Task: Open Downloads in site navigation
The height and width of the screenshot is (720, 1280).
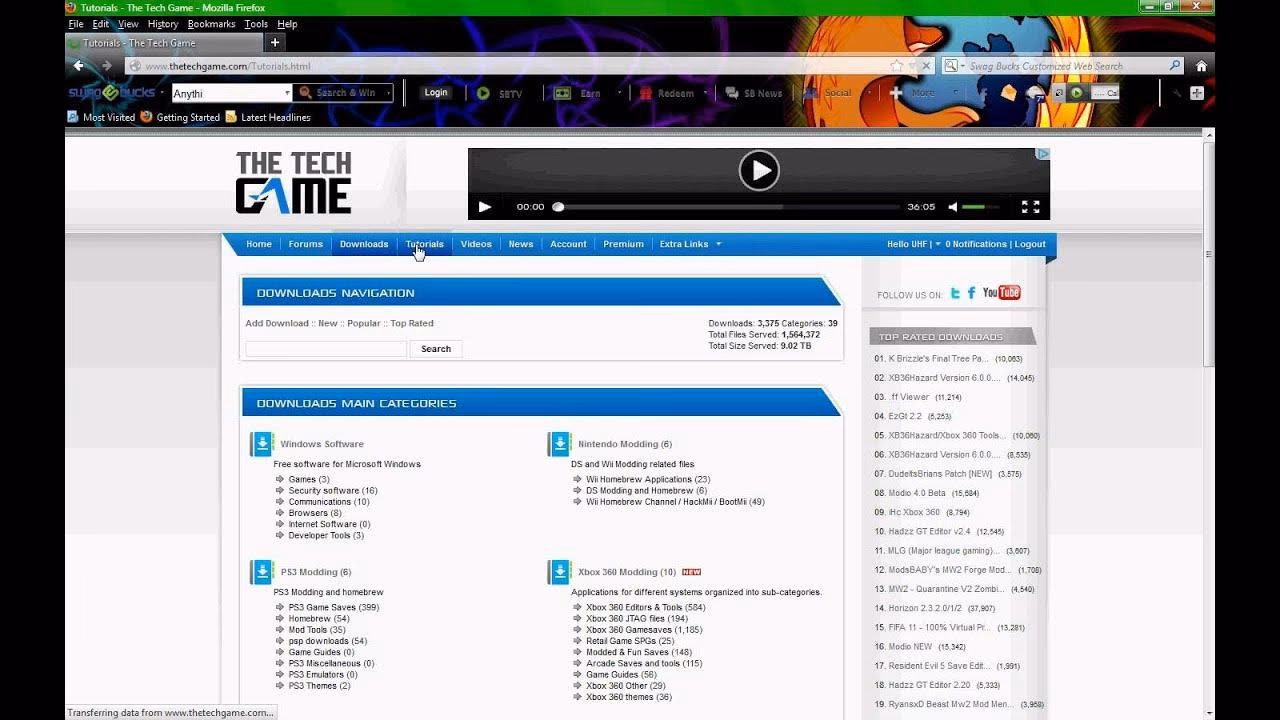Action: tap(364, 244)
